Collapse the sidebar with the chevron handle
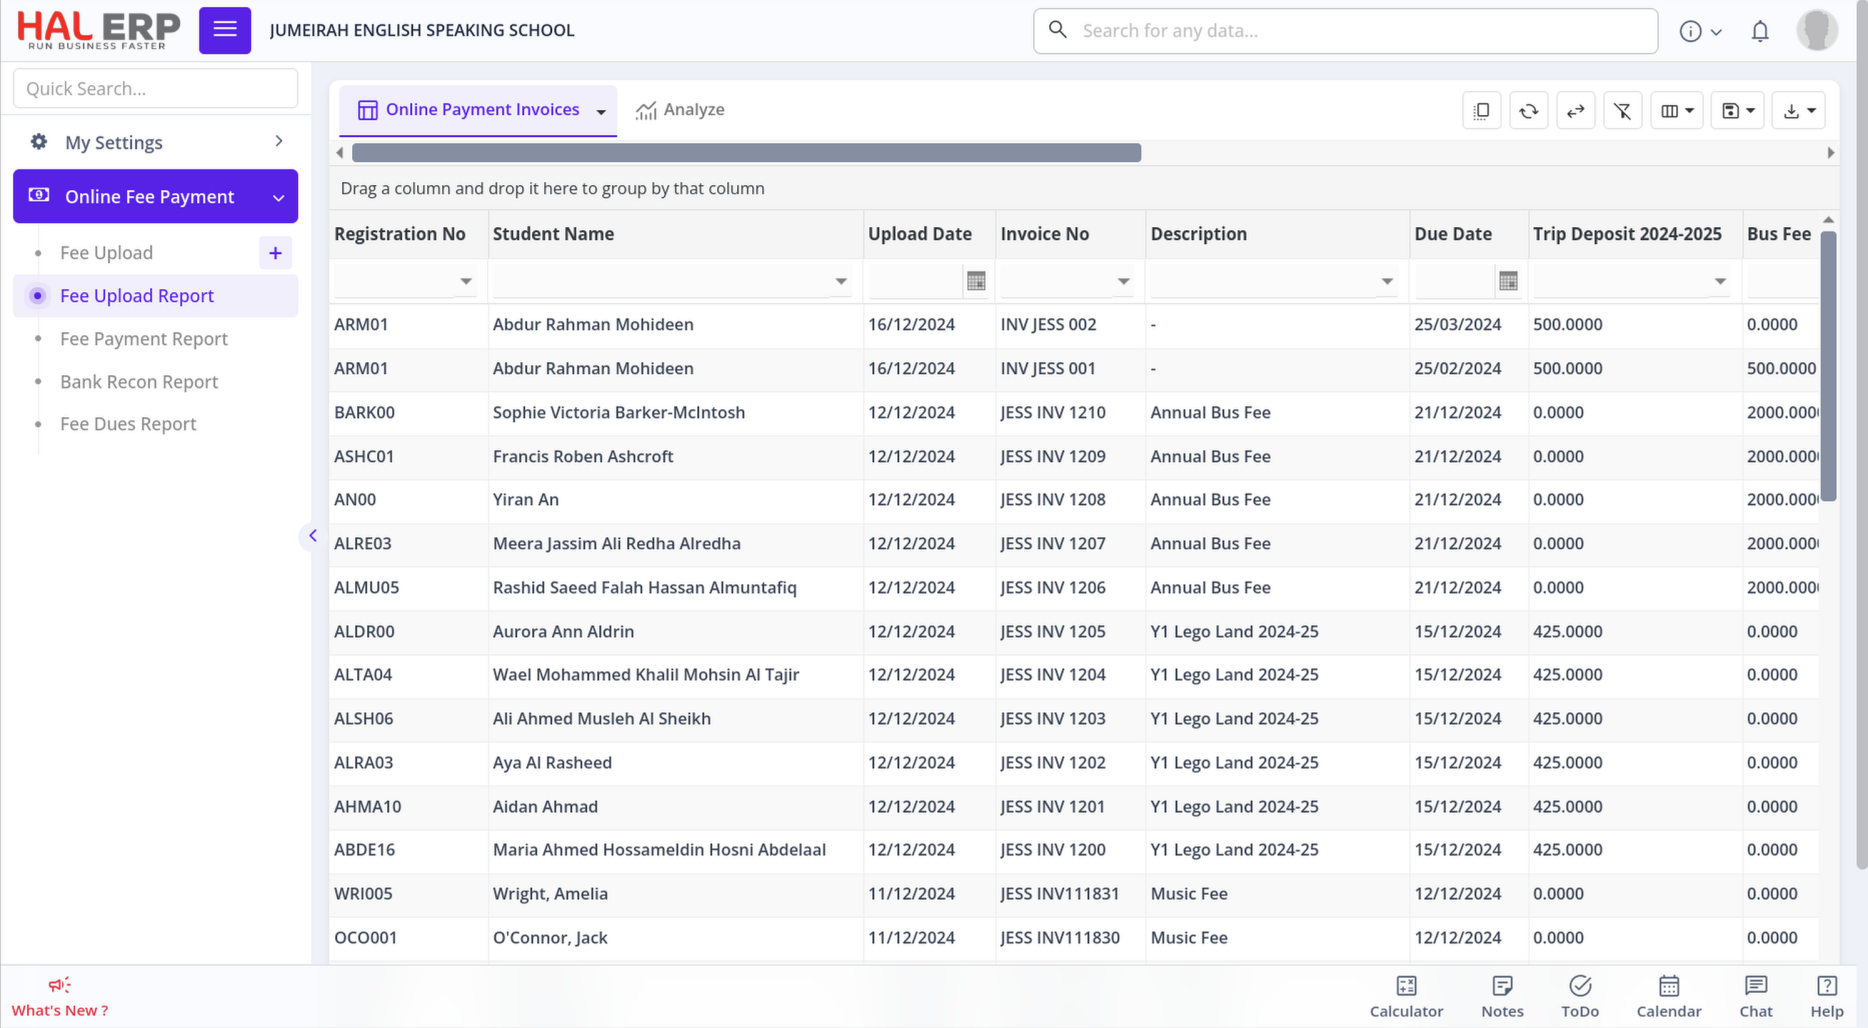This screenshot has width=1868, height=1028. tap(312, 536)
